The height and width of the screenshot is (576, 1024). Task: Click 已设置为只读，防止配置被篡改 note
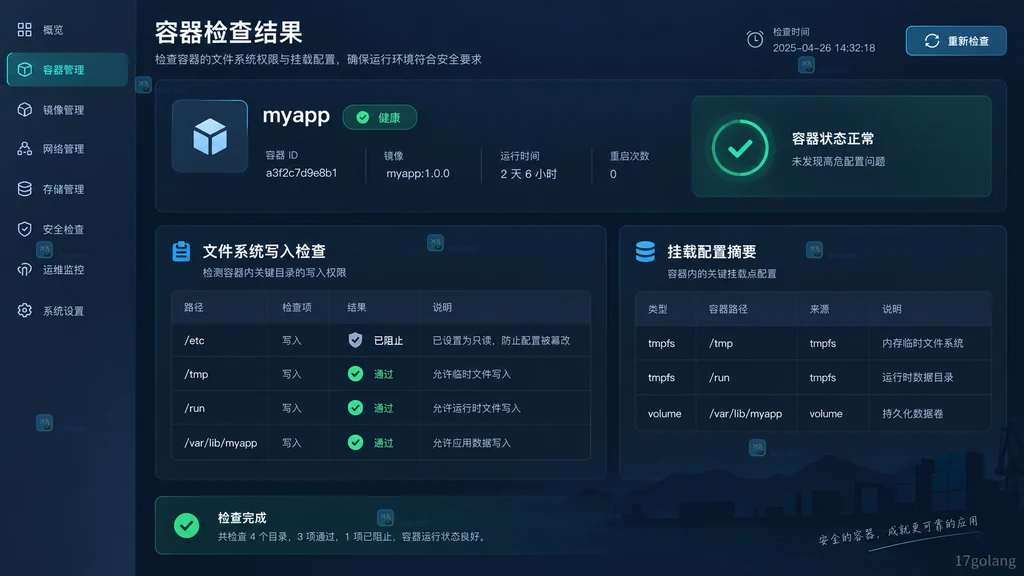501,340
